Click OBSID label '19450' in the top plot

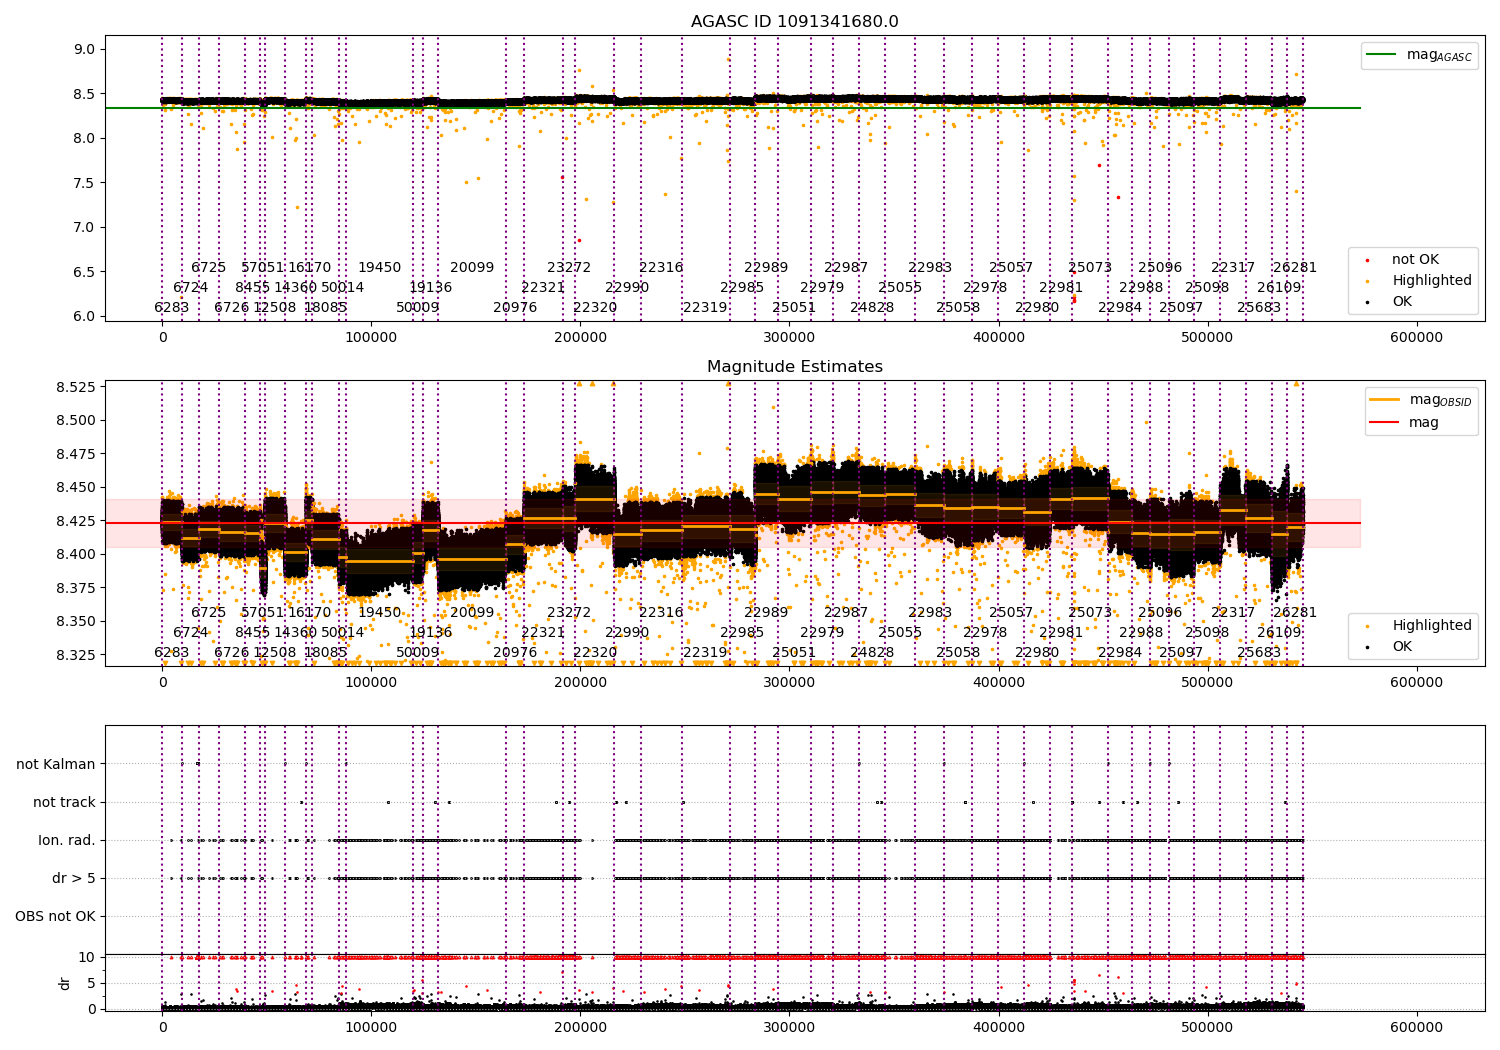point(379,268)
